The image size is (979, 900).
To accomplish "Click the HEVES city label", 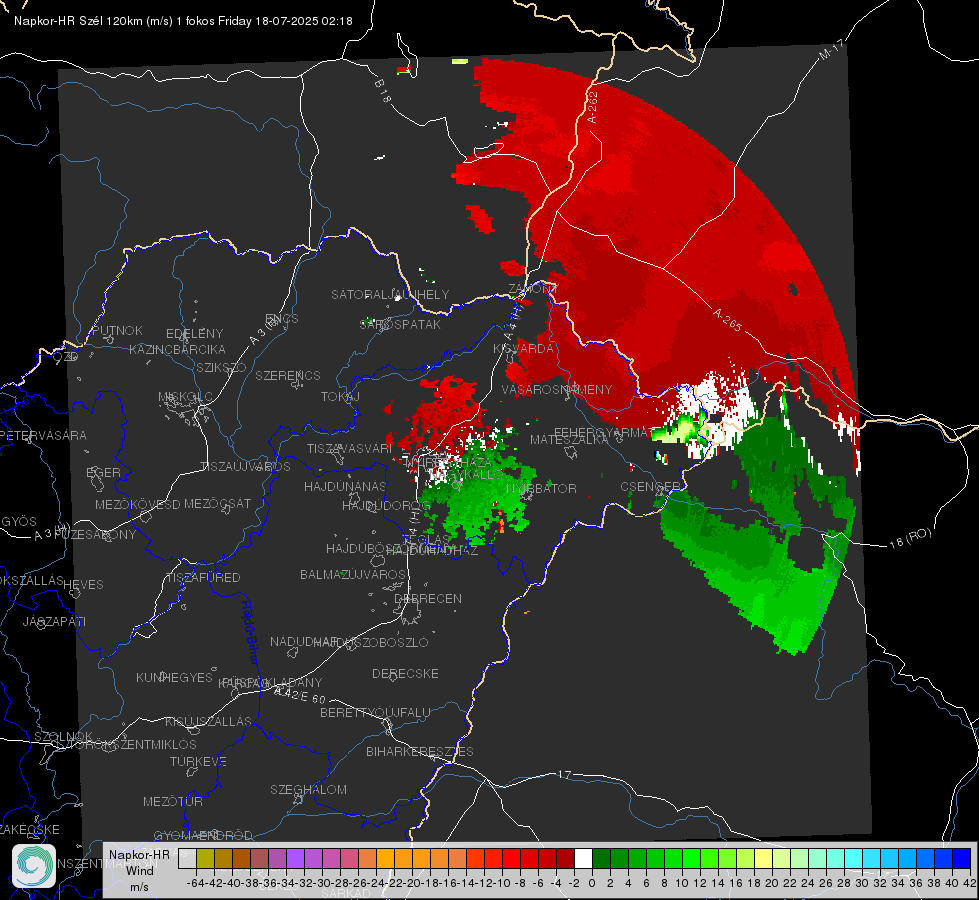I will point(83,585).
